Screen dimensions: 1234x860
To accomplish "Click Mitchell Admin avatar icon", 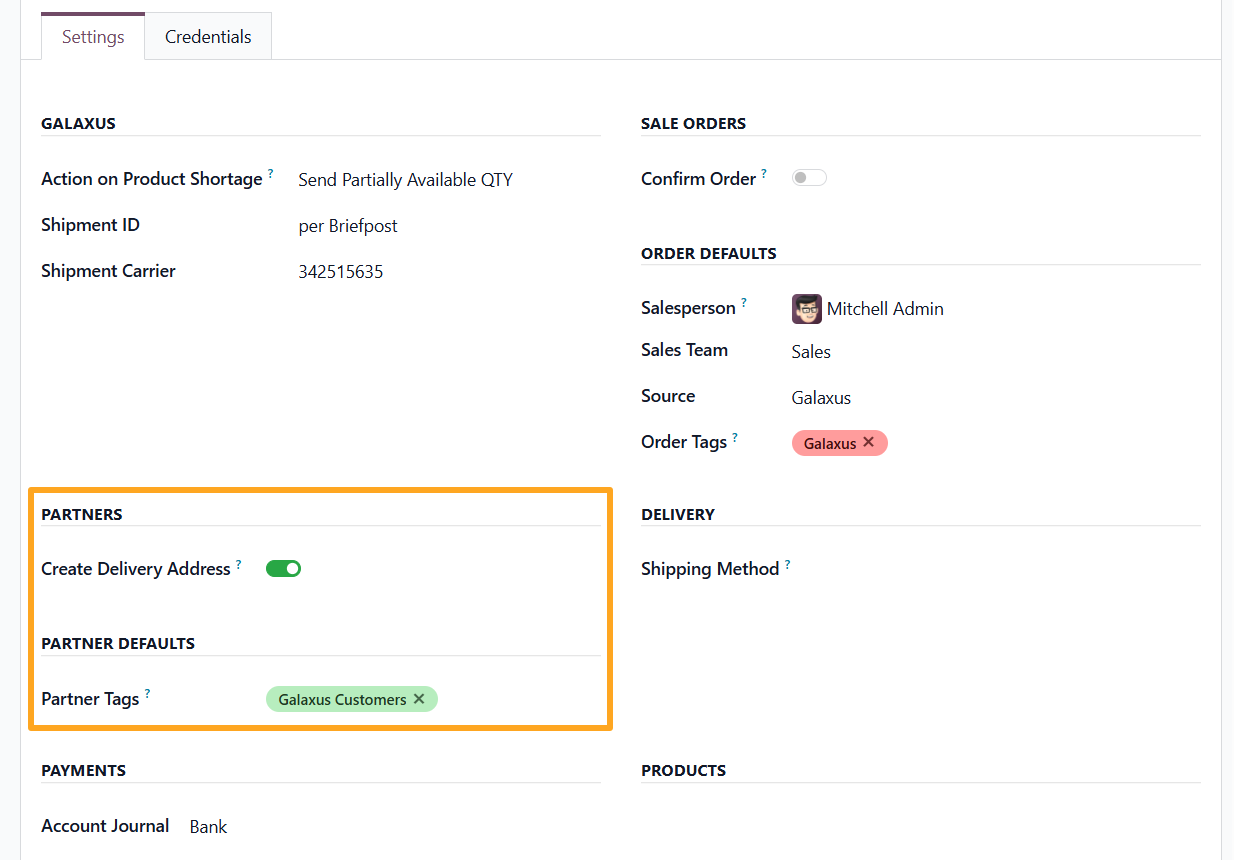I will point(806,309).
